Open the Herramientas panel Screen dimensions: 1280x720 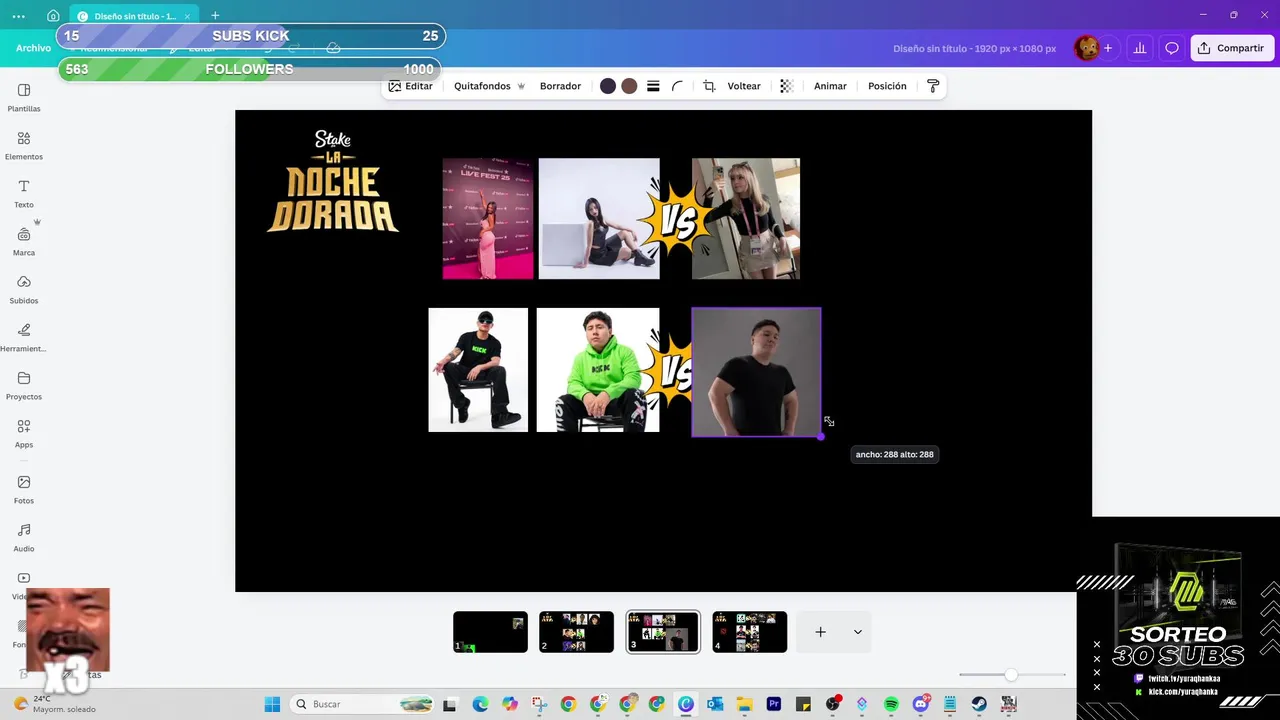(24, 337)
